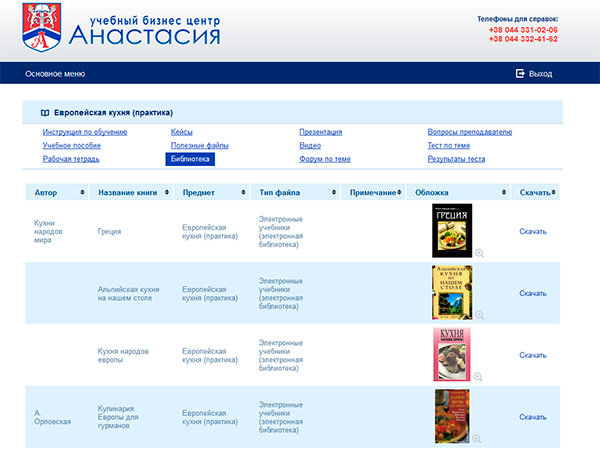
Task: Click the Anastasia logo emblem
Action: coord(41,27)
